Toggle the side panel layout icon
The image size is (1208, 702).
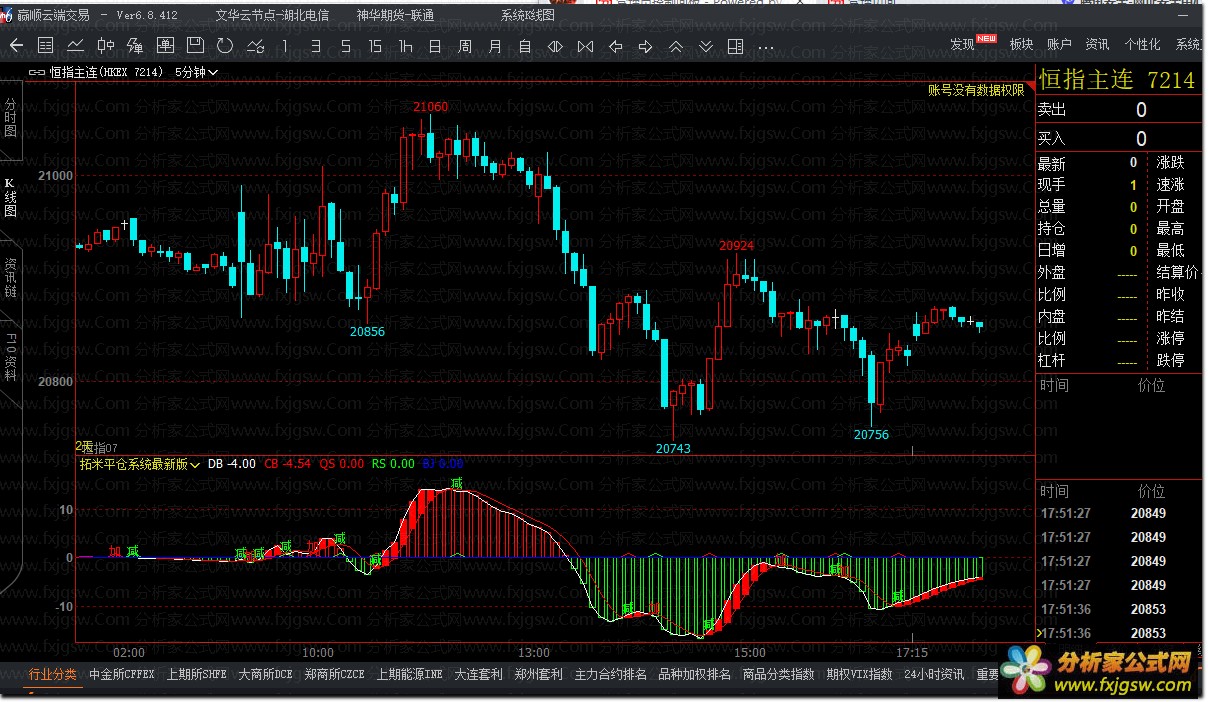tap(736, 46)
